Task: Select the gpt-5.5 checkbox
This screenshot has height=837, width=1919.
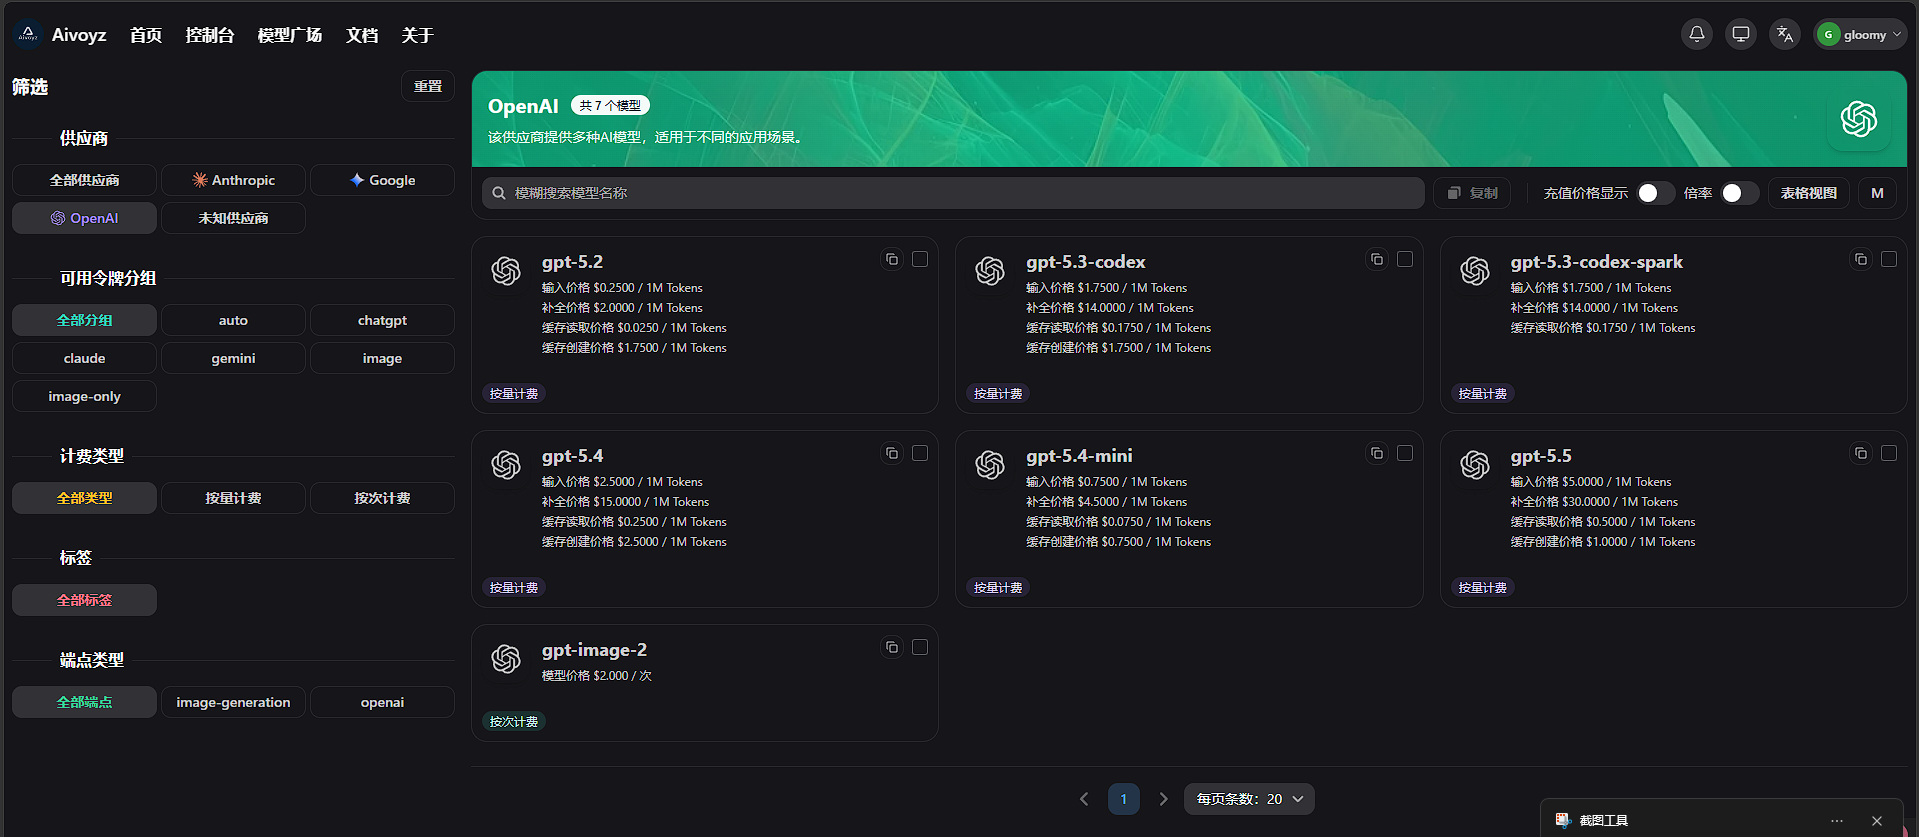Action: click(1889, 453)
